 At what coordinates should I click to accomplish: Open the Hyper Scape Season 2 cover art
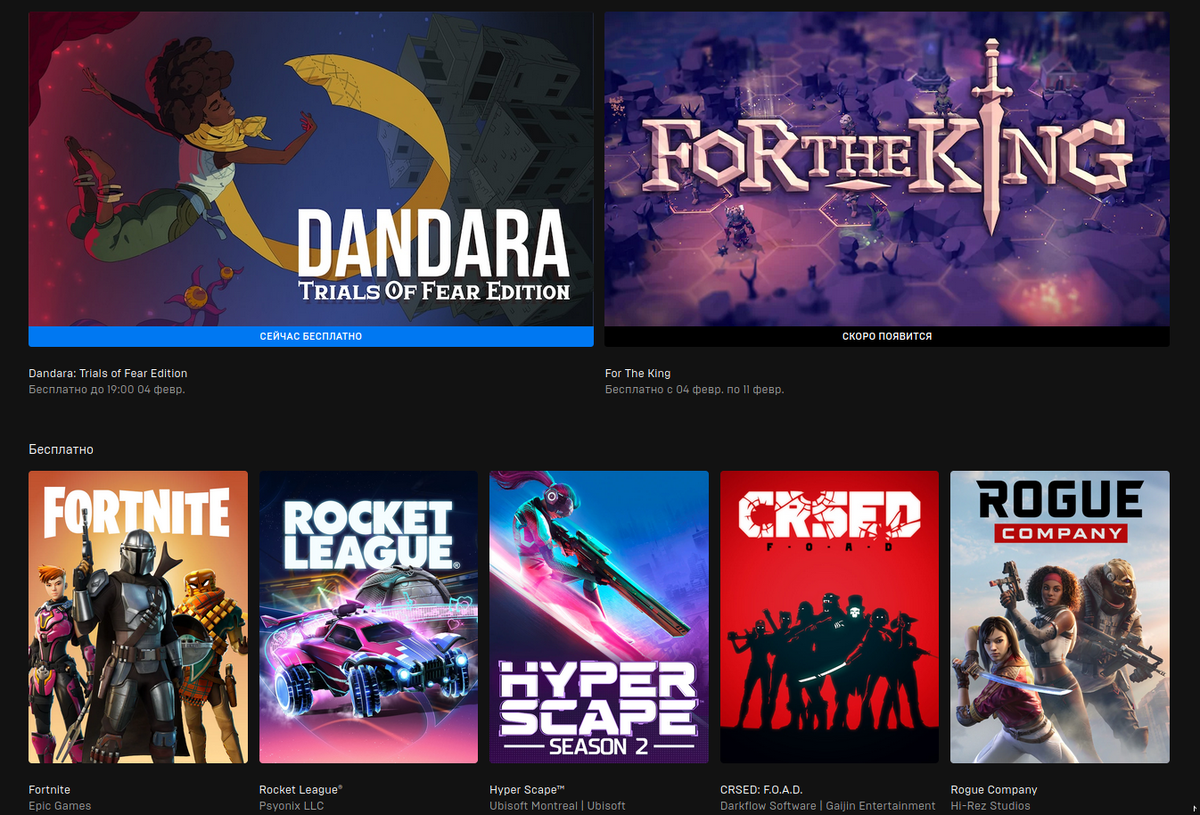click(x=599, y=617)
